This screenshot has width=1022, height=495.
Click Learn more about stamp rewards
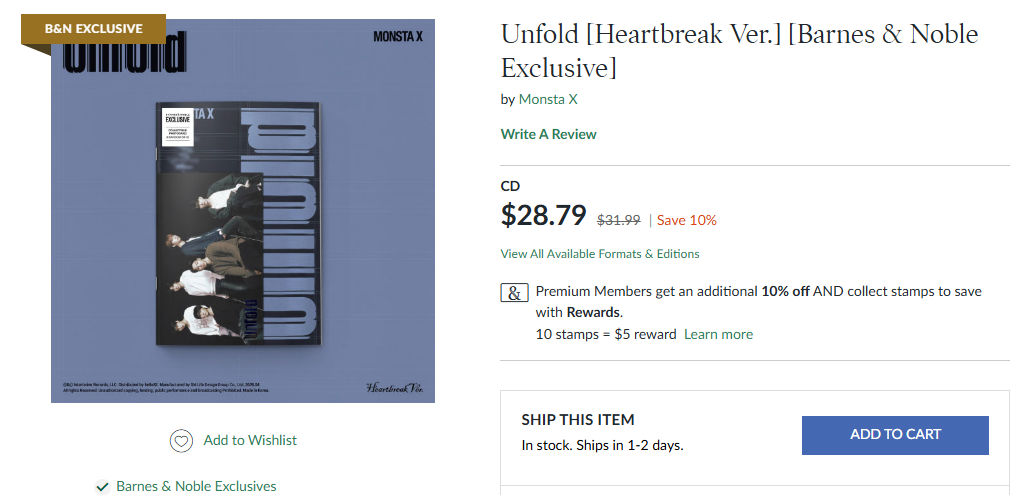coord(718,334)
